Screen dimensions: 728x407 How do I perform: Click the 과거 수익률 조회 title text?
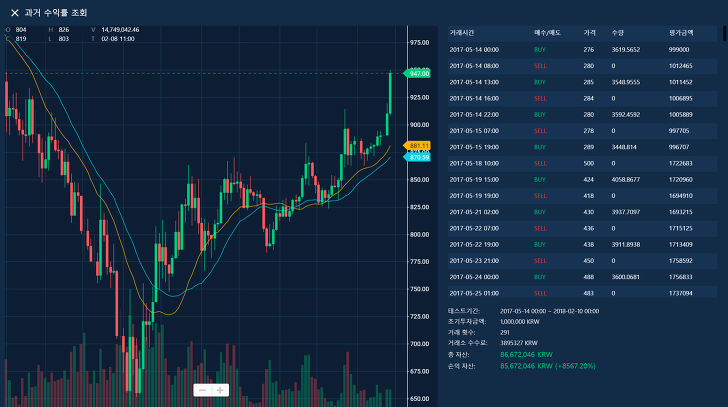(x=56, y=13)
